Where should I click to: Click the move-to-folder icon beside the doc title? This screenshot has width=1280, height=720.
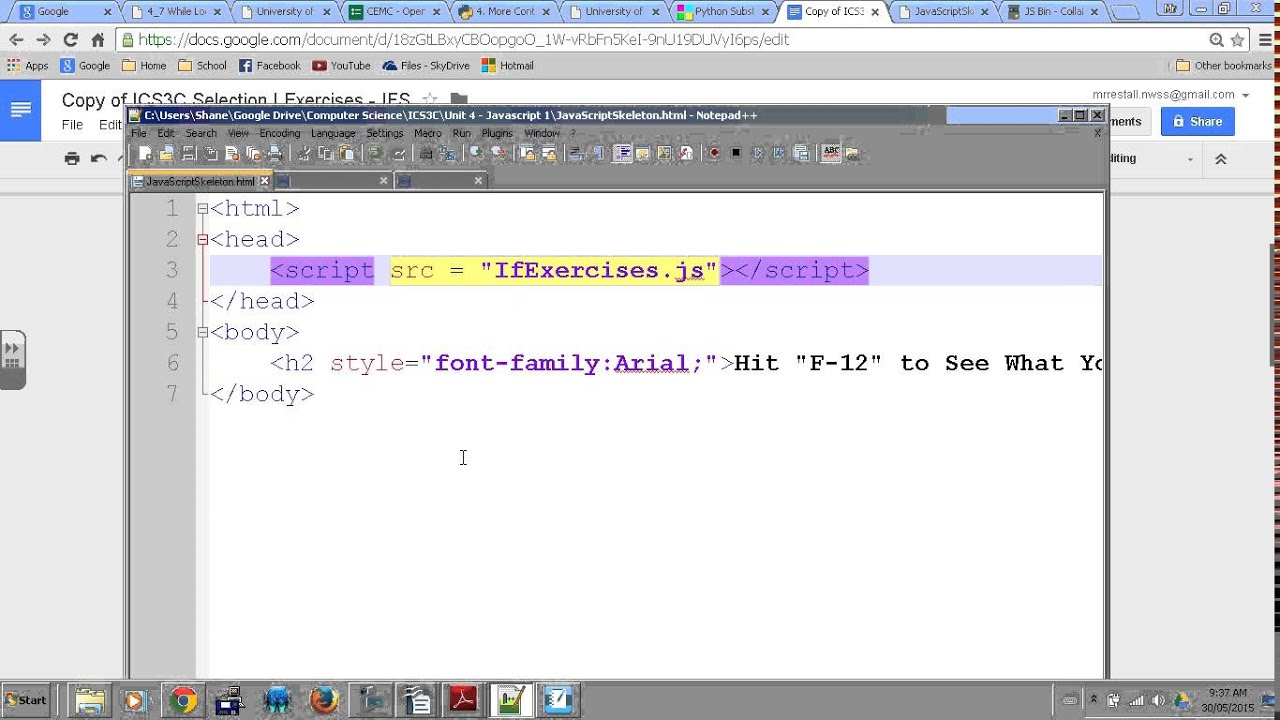tap(459, 99)
